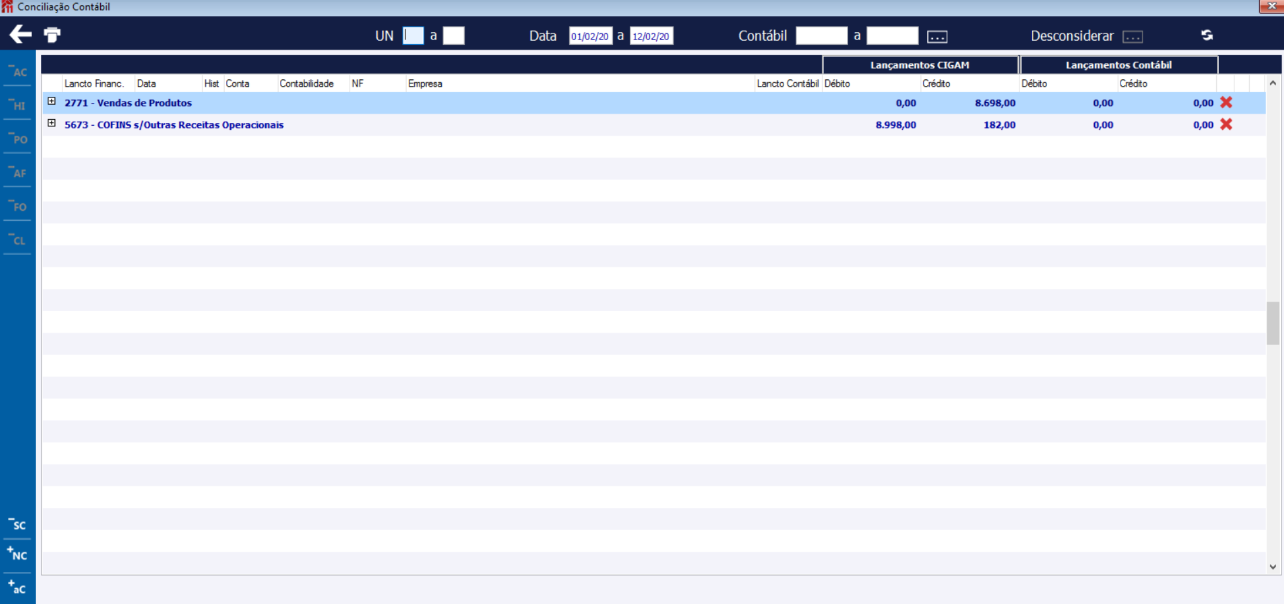This screenshot has height=604, width=1284.
Task: Click the CIGAM app icon in title bar
Action: tap(8, 7)
